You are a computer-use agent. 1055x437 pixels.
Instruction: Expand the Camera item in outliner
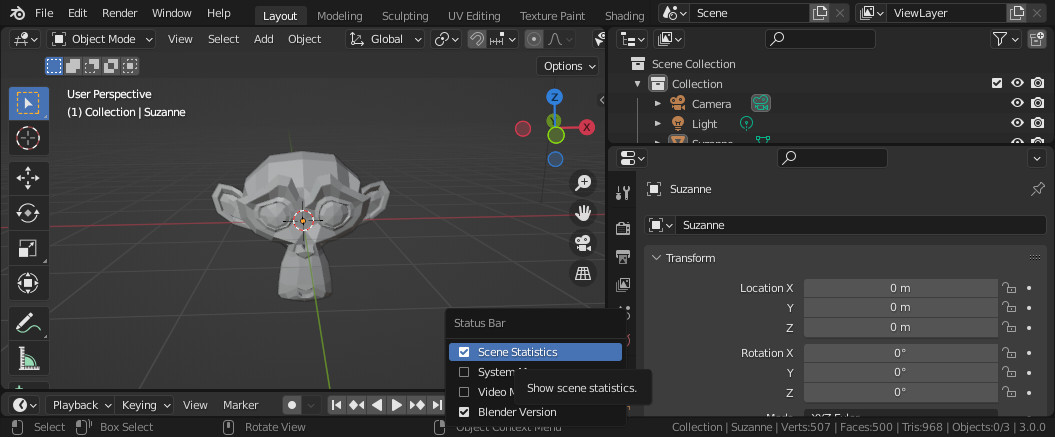coord(658,103)
